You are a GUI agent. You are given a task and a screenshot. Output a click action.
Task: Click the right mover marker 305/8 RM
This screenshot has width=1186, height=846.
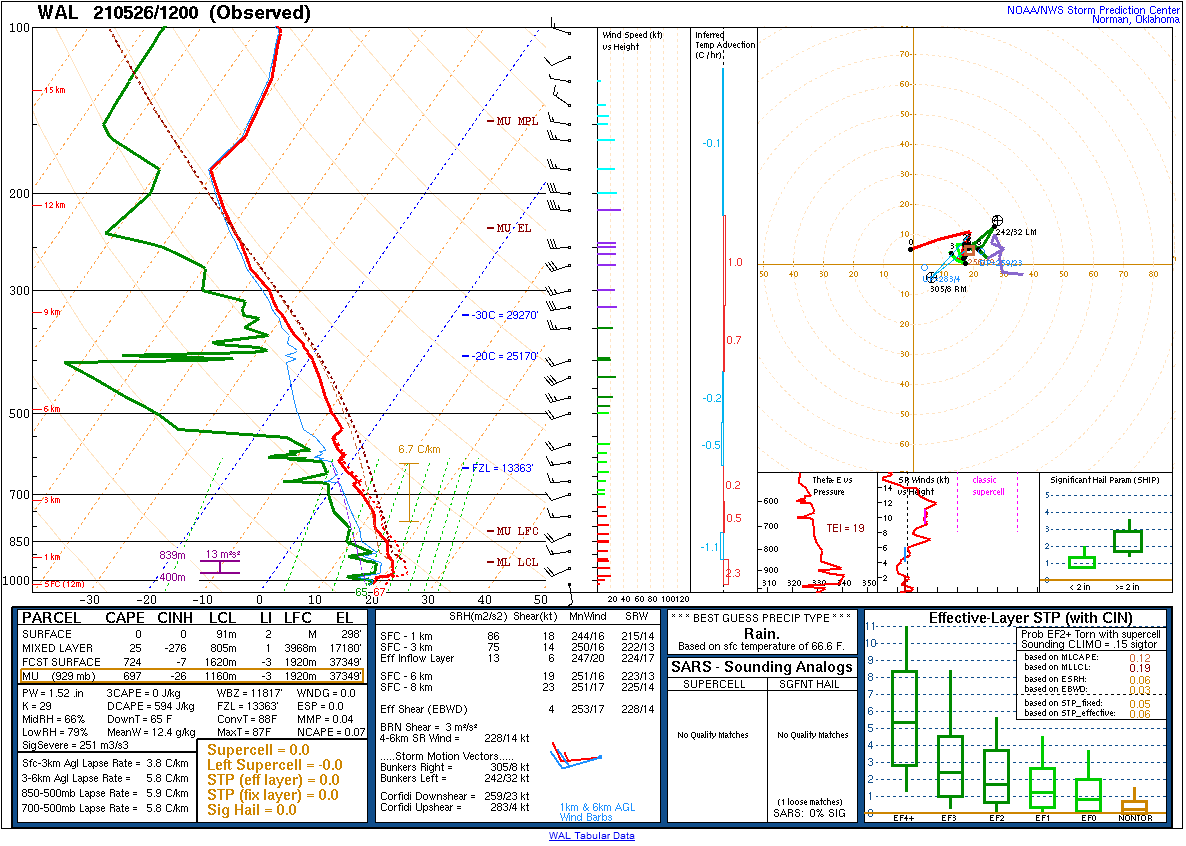(x=931, y=277)
